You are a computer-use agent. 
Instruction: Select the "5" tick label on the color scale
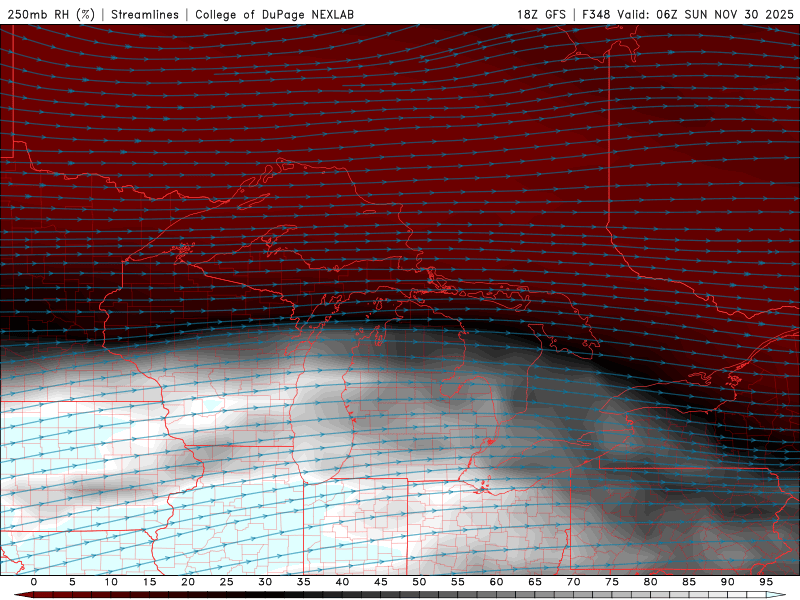click(72, 582)
